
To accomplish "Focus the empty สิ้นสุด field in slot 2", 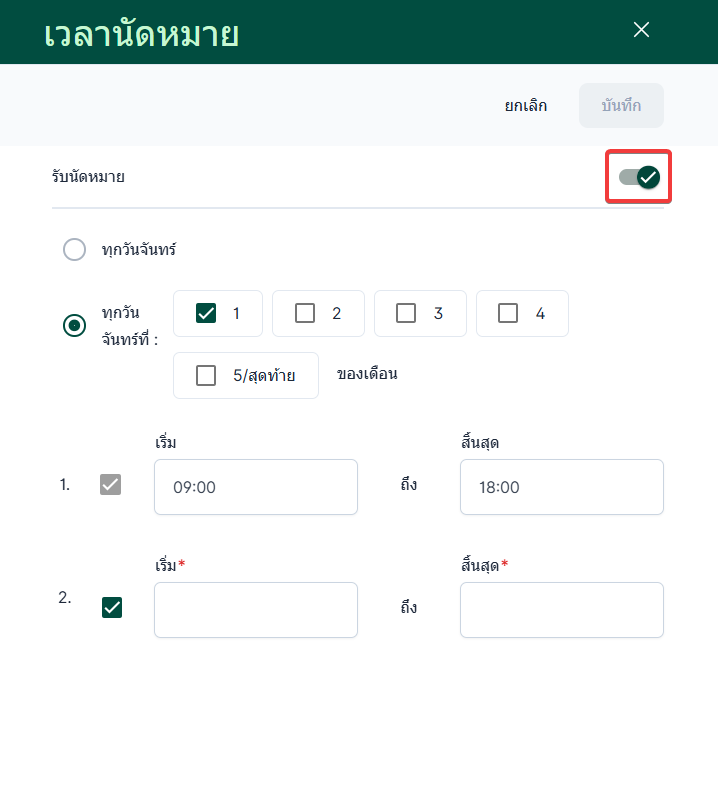I will 561,610.
